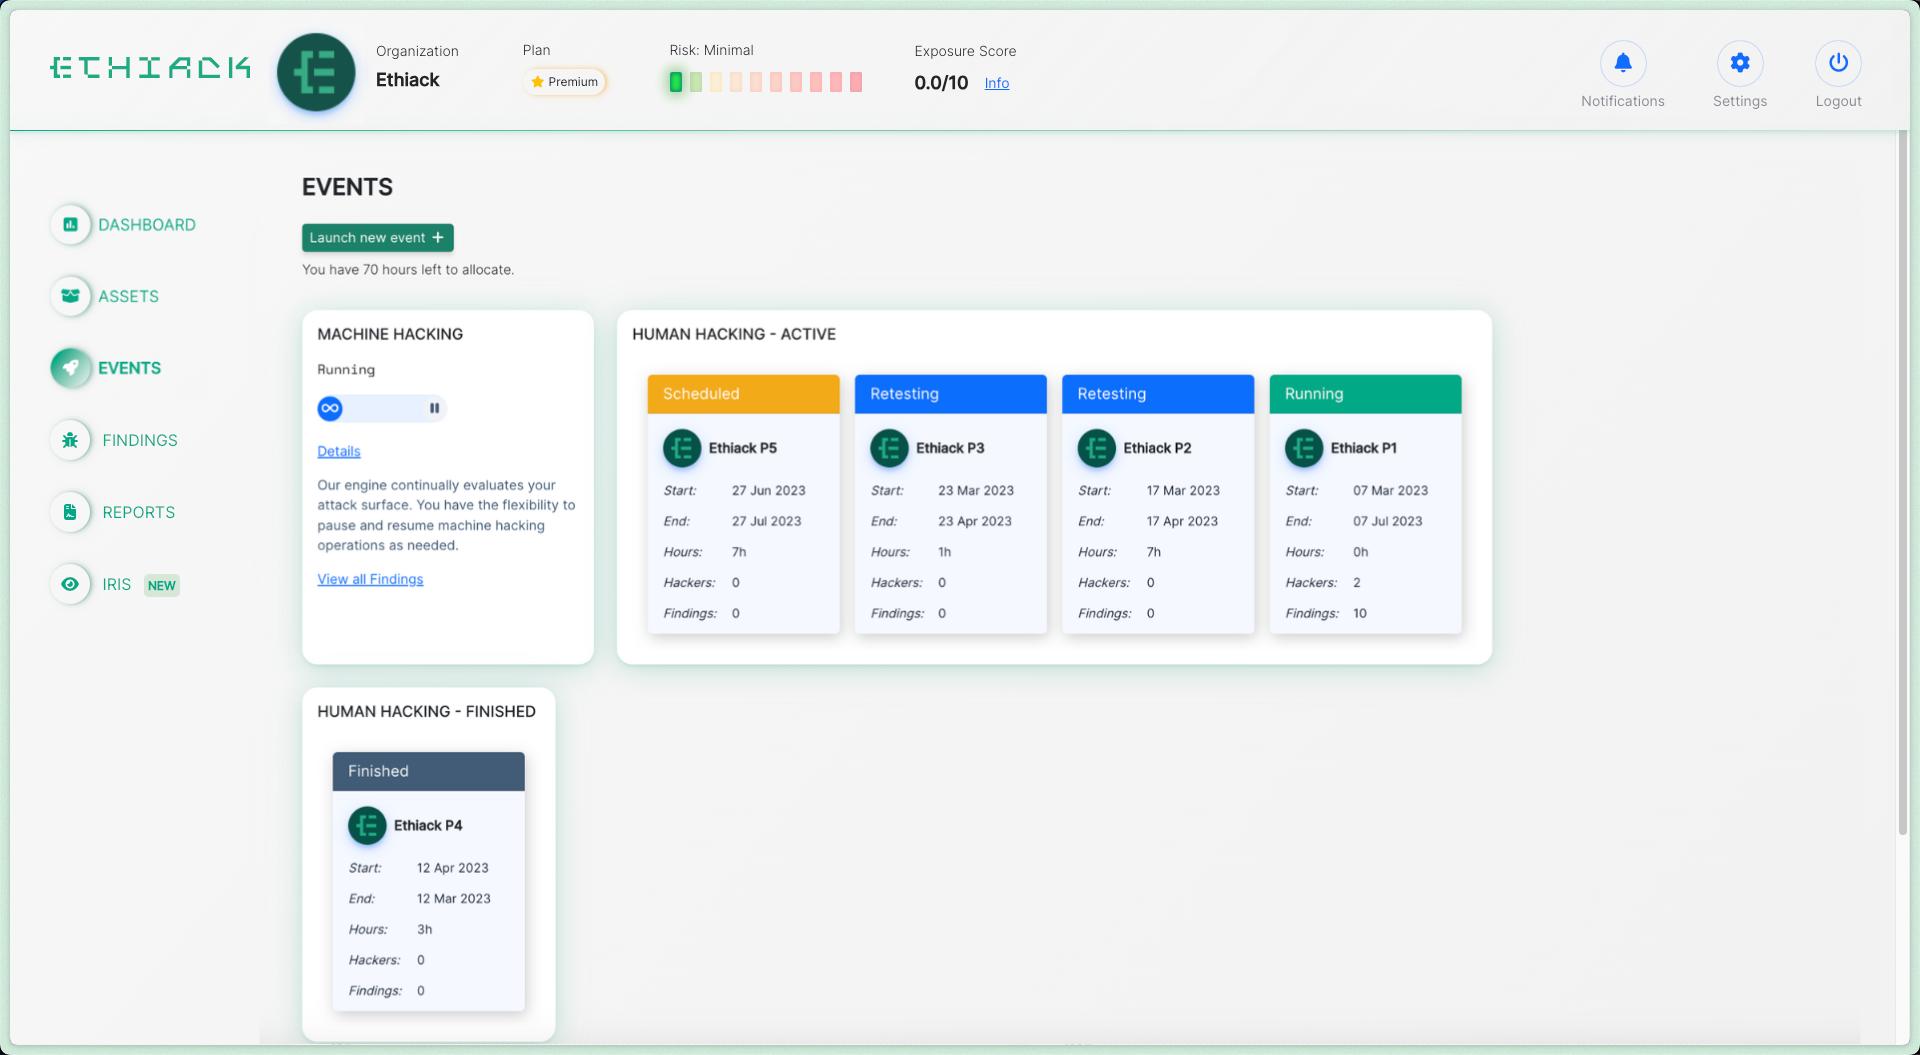Open the Running Ethiack P1 event card
The height and width of the screenshot is (1055, 1920).
pyautogui.click(x=1364, y=503)
